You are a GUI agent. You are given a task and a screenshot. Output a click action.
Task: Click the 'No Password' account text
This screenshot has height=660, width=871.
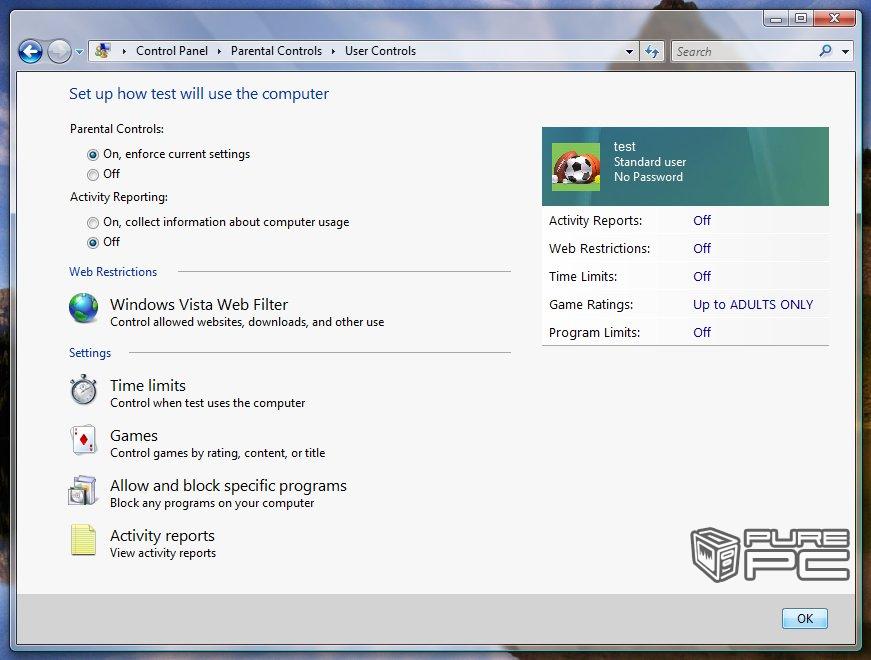[x=648, y=177]
